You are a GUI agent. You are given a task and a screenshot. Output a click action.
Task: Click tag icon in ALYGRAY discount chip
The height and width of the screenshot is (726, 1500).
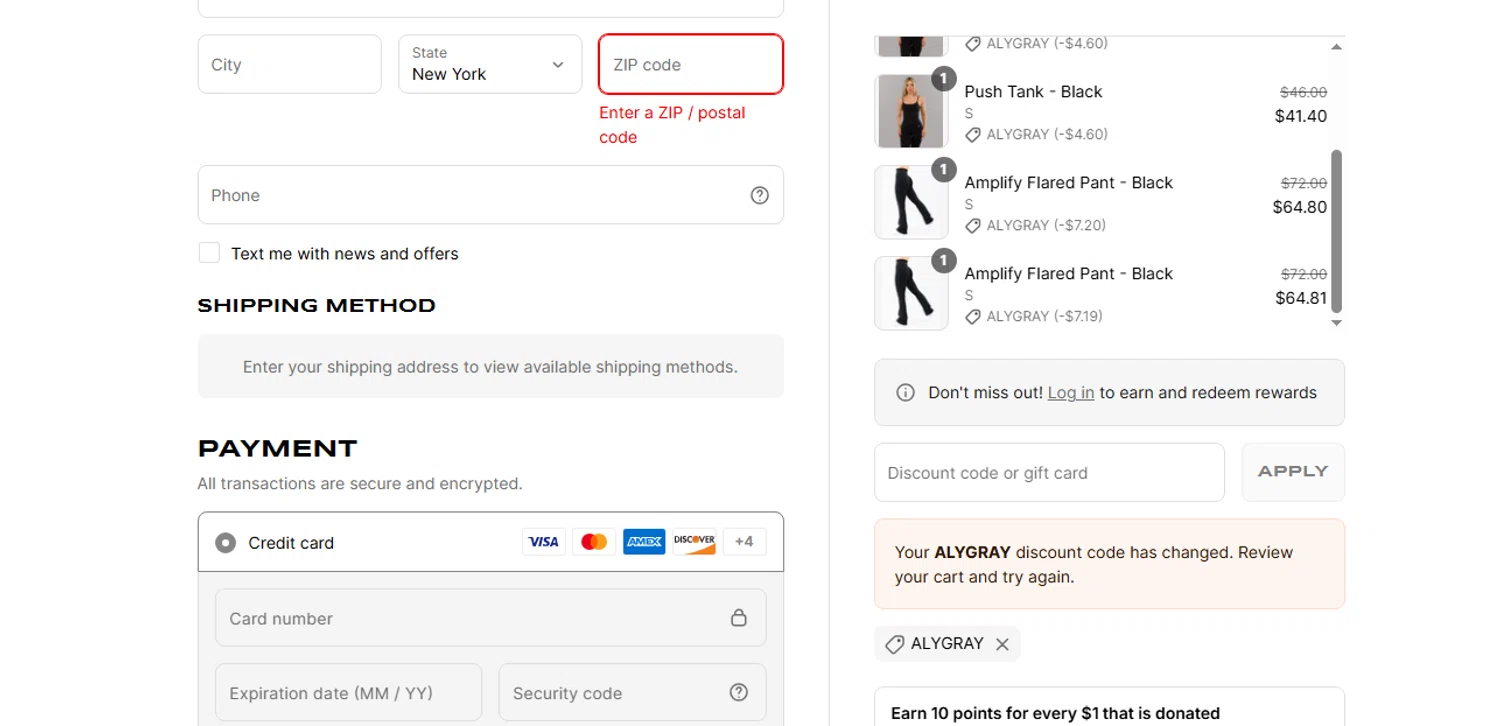[895, 644]
